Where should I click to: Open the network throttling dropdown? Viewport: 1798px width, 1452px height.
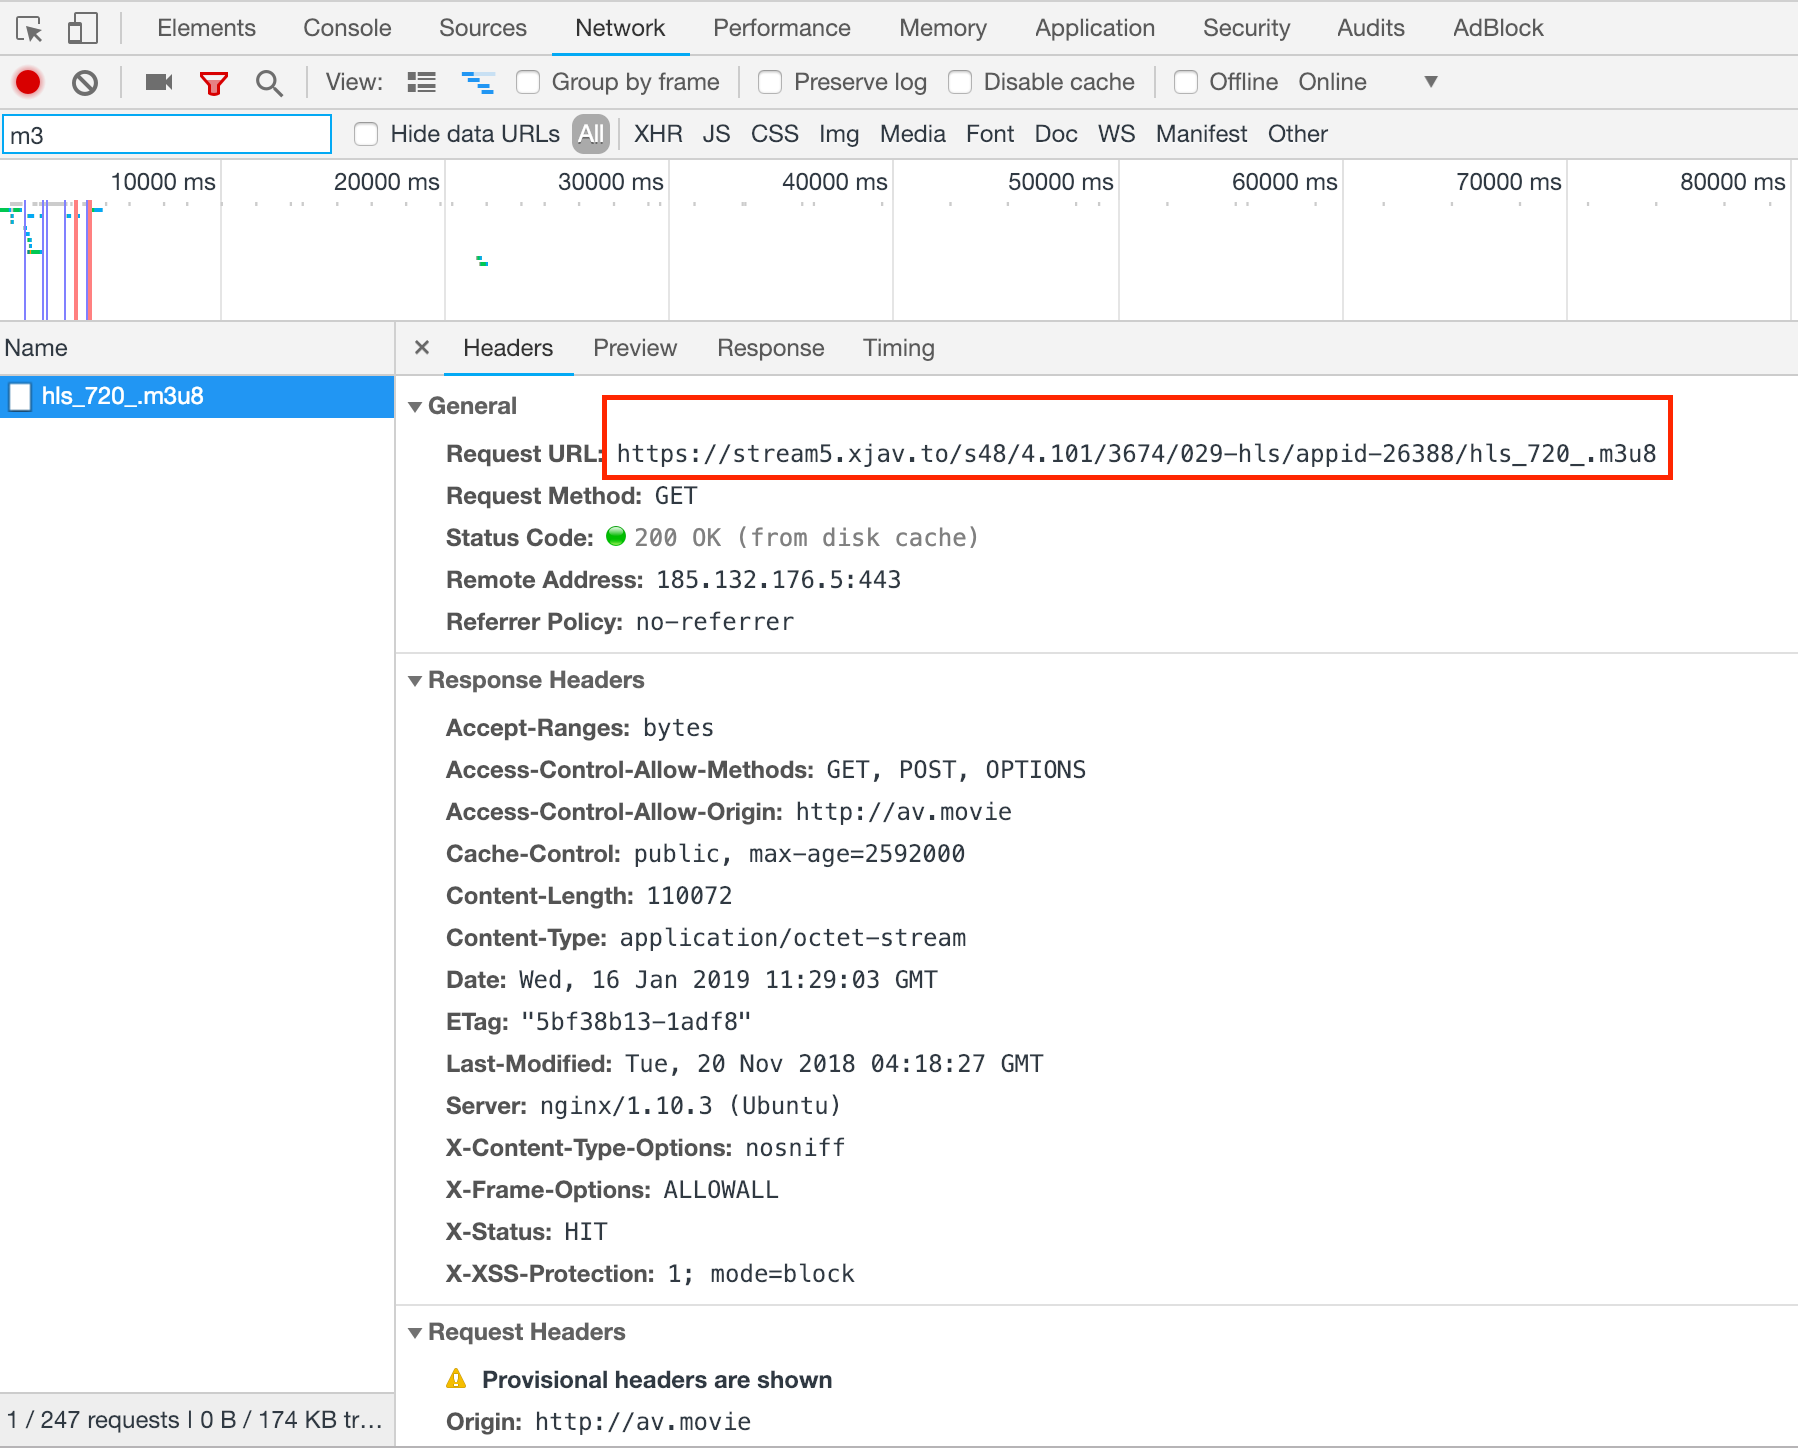1432,82
